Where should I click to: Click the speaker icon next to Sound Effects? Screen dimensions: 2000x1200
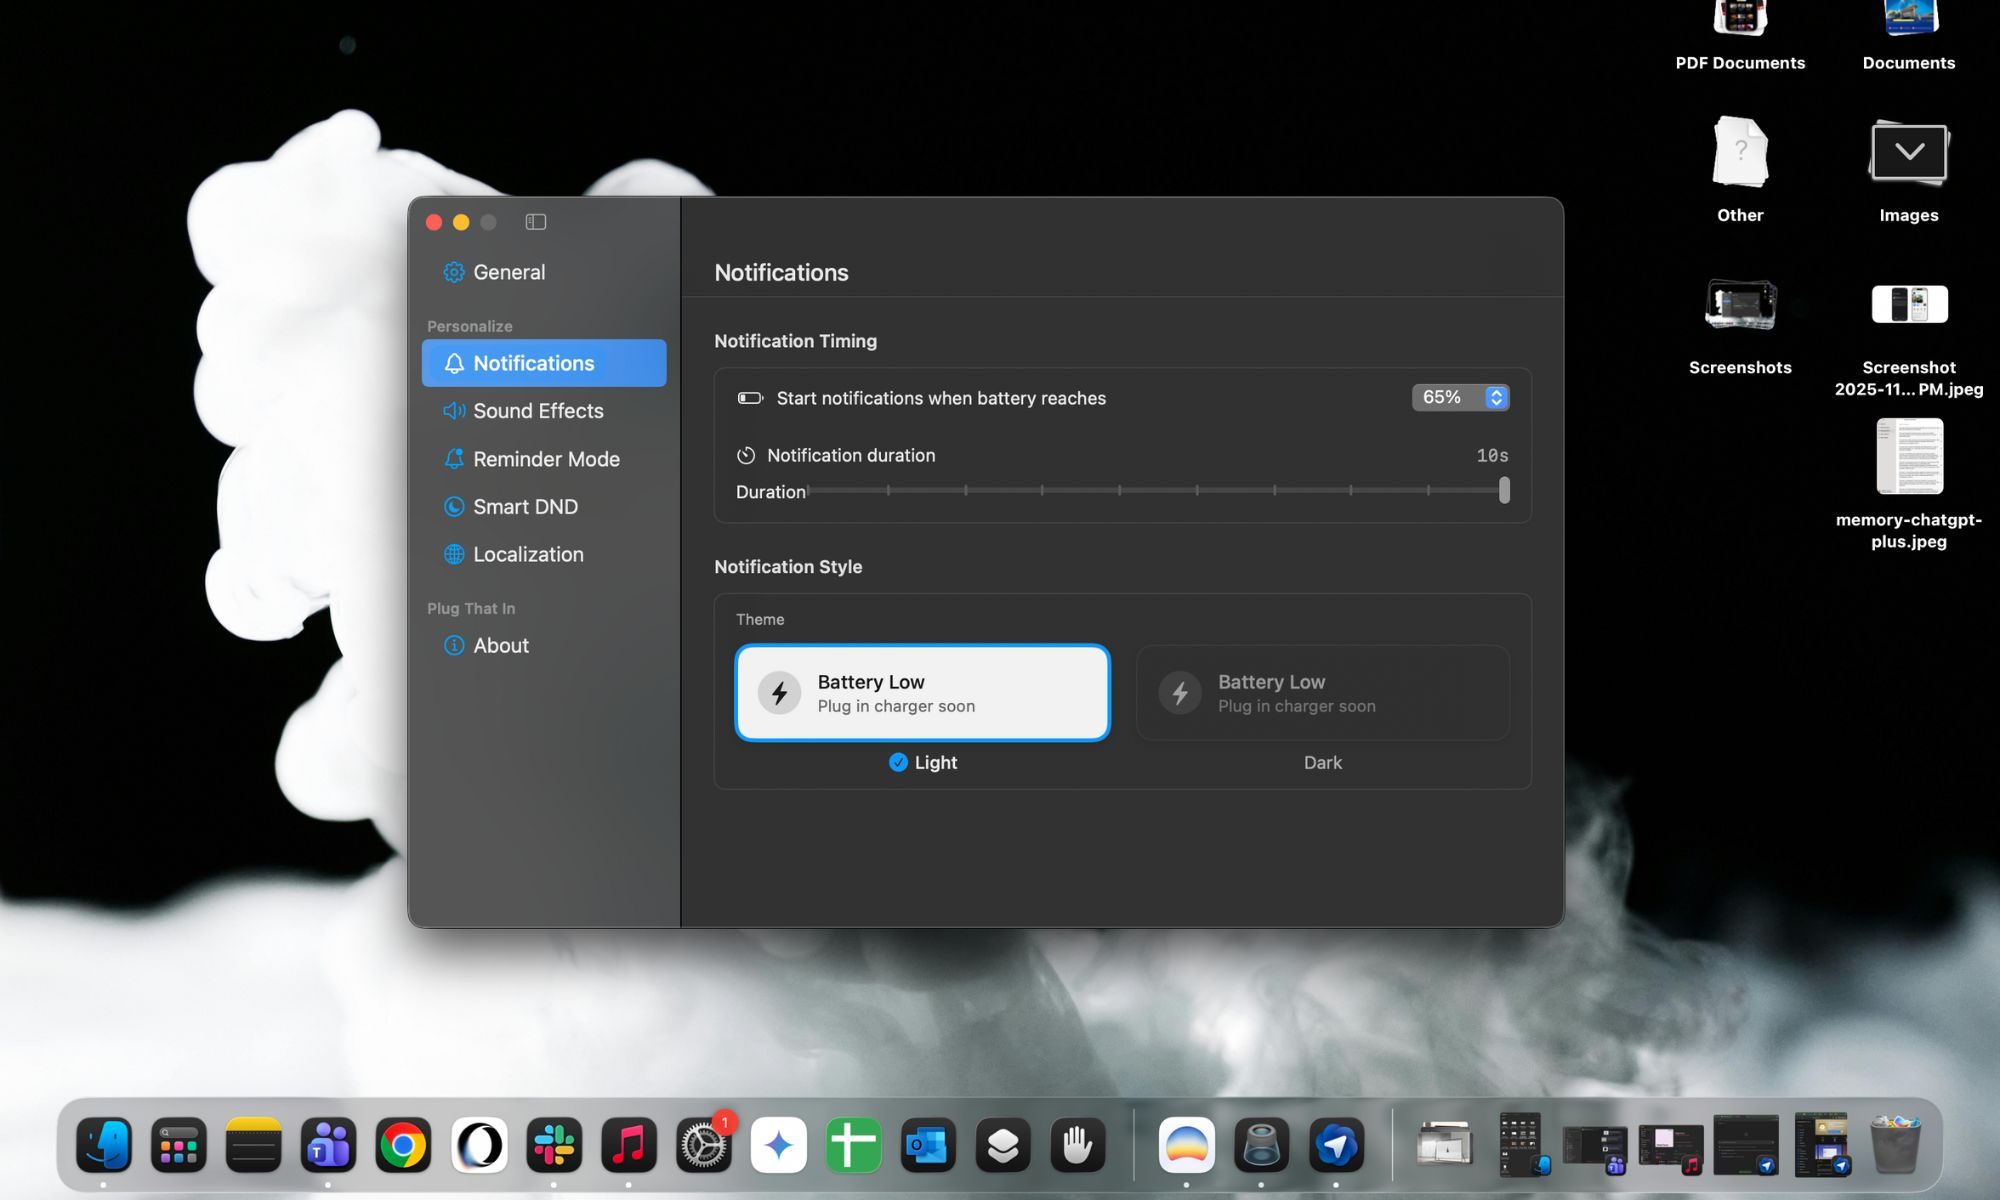(454, 411)
